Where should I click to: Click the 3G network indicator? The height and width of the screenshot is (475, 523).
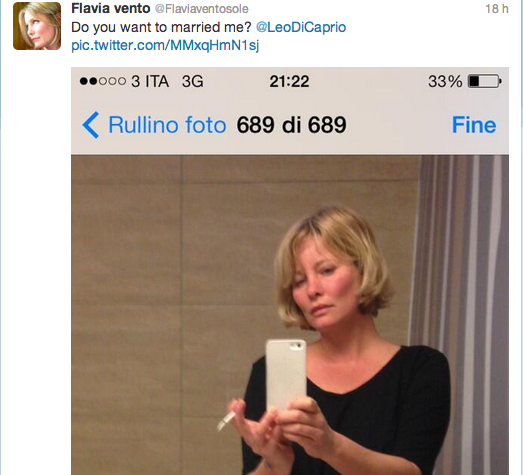click(x=192, y=81)
